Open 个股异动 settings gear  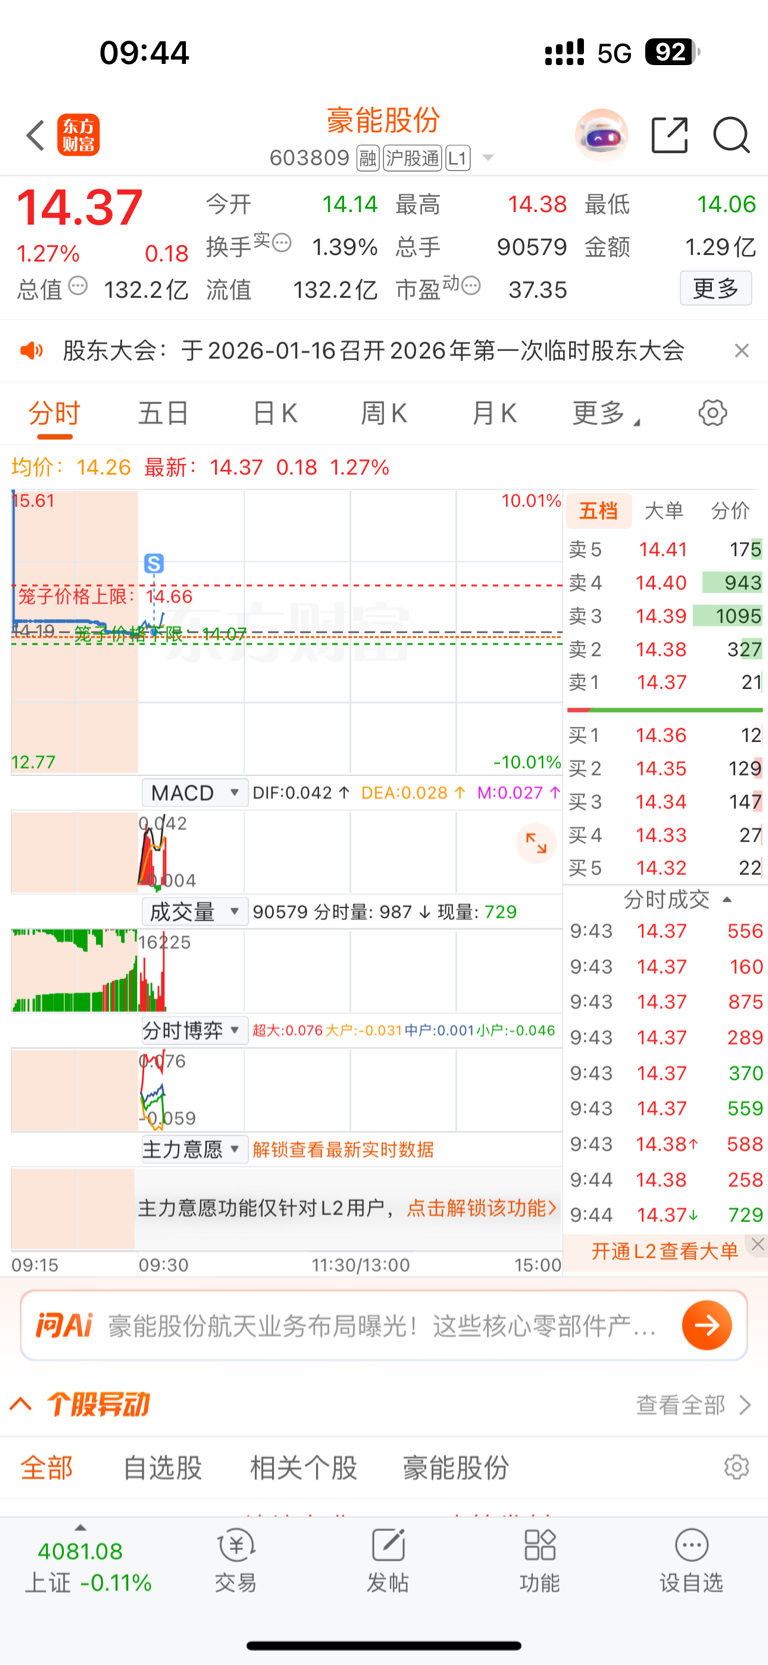737,1467
